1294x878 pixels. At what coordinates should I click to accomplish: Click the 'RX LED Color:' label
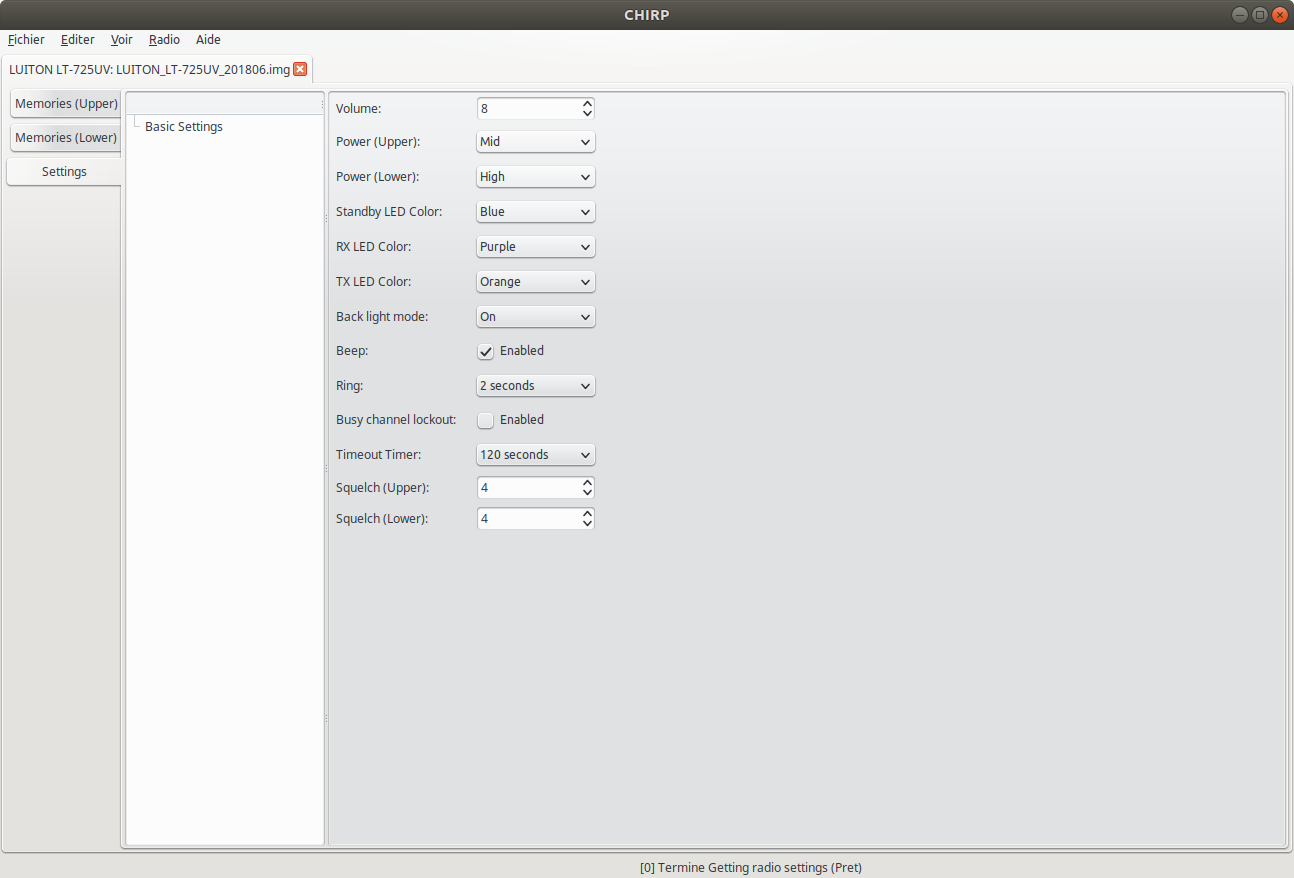coord(373,247)
